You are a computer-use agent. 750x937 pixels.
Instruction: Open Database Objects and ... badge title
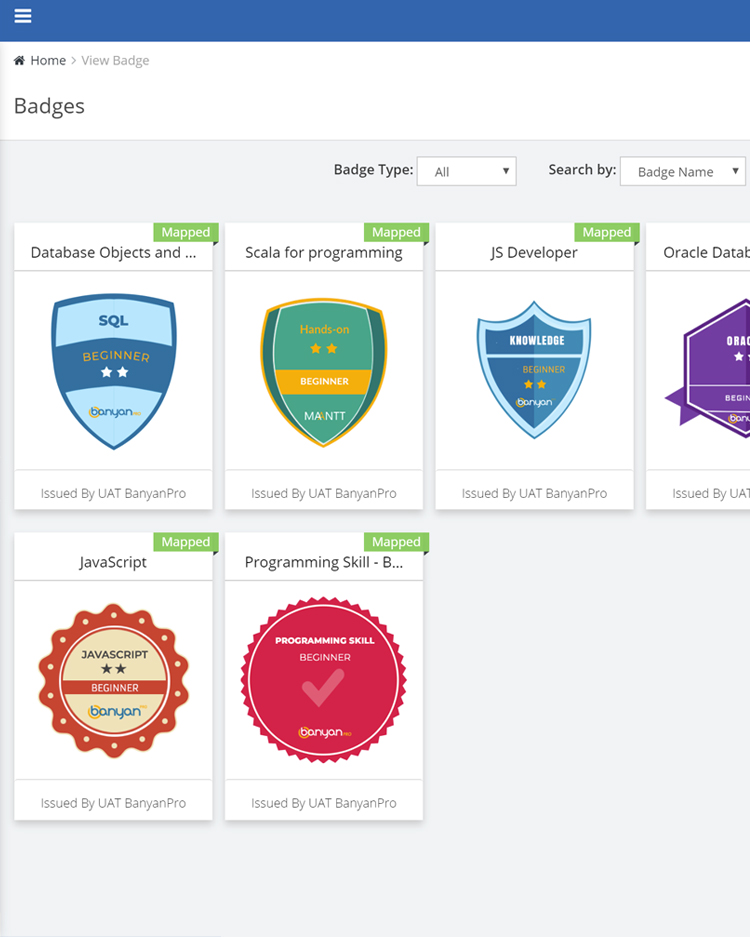(114, 253)
